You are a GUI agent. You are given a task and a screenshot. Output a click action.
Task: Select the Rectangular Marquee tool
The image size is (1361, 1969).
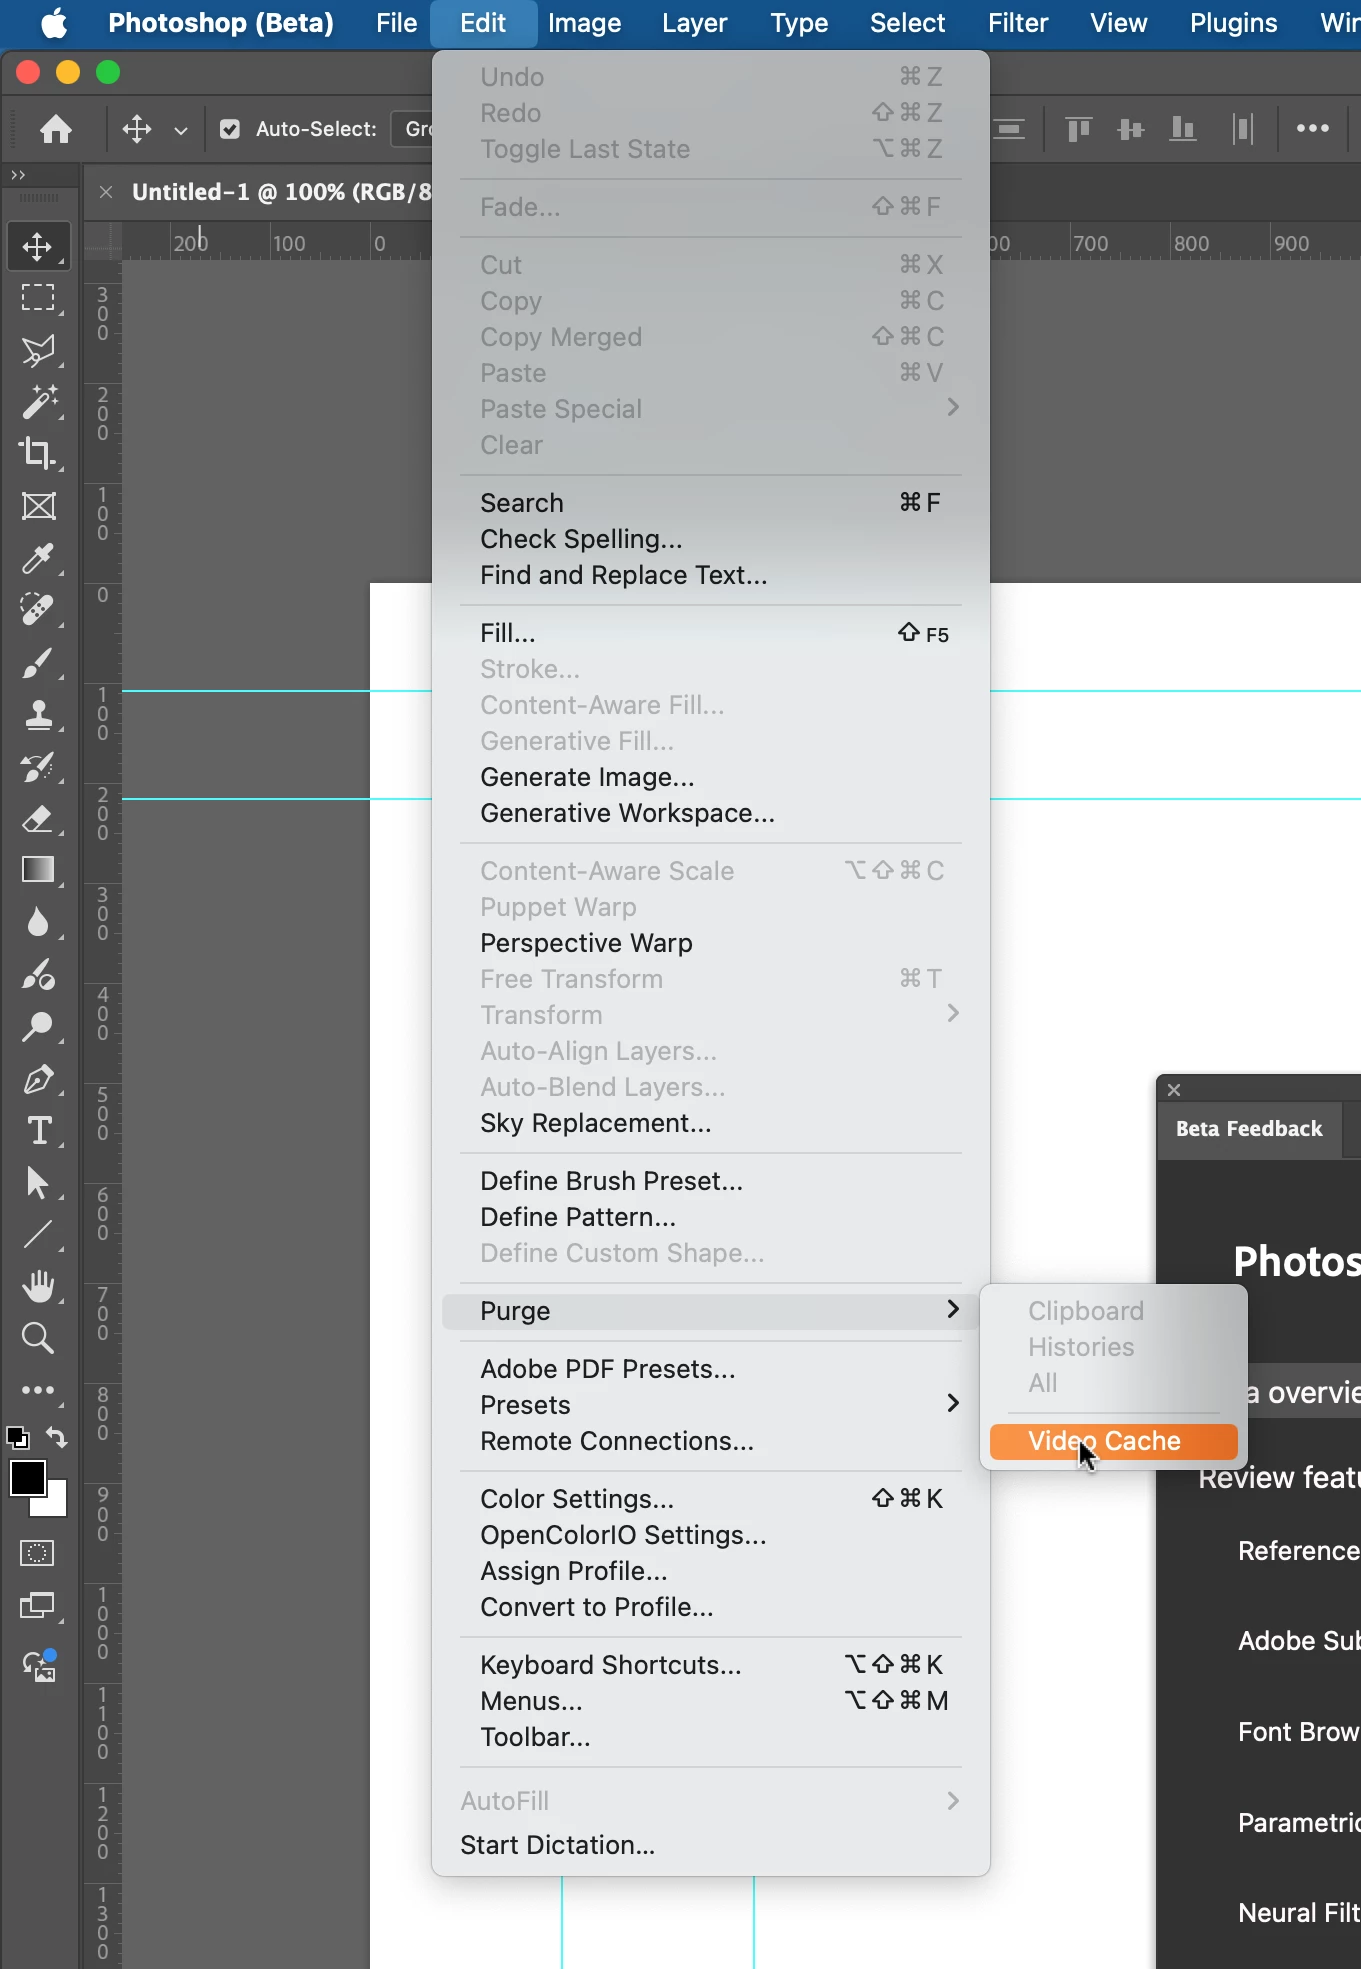pyautogui.click(x=38, y=298)
